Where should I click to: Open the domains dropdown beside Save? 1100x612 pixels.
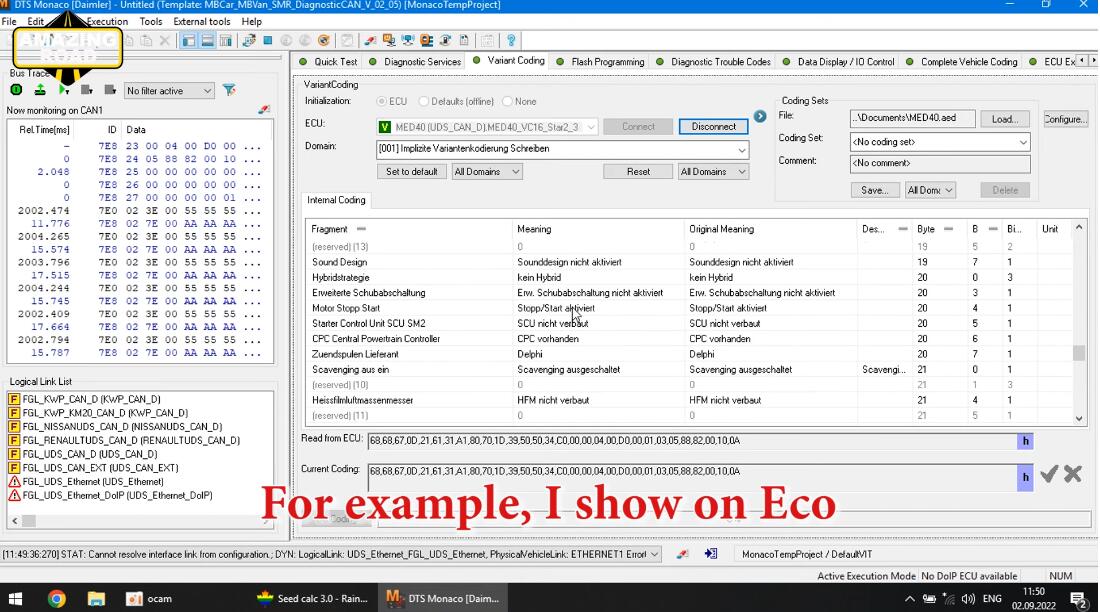930,190
